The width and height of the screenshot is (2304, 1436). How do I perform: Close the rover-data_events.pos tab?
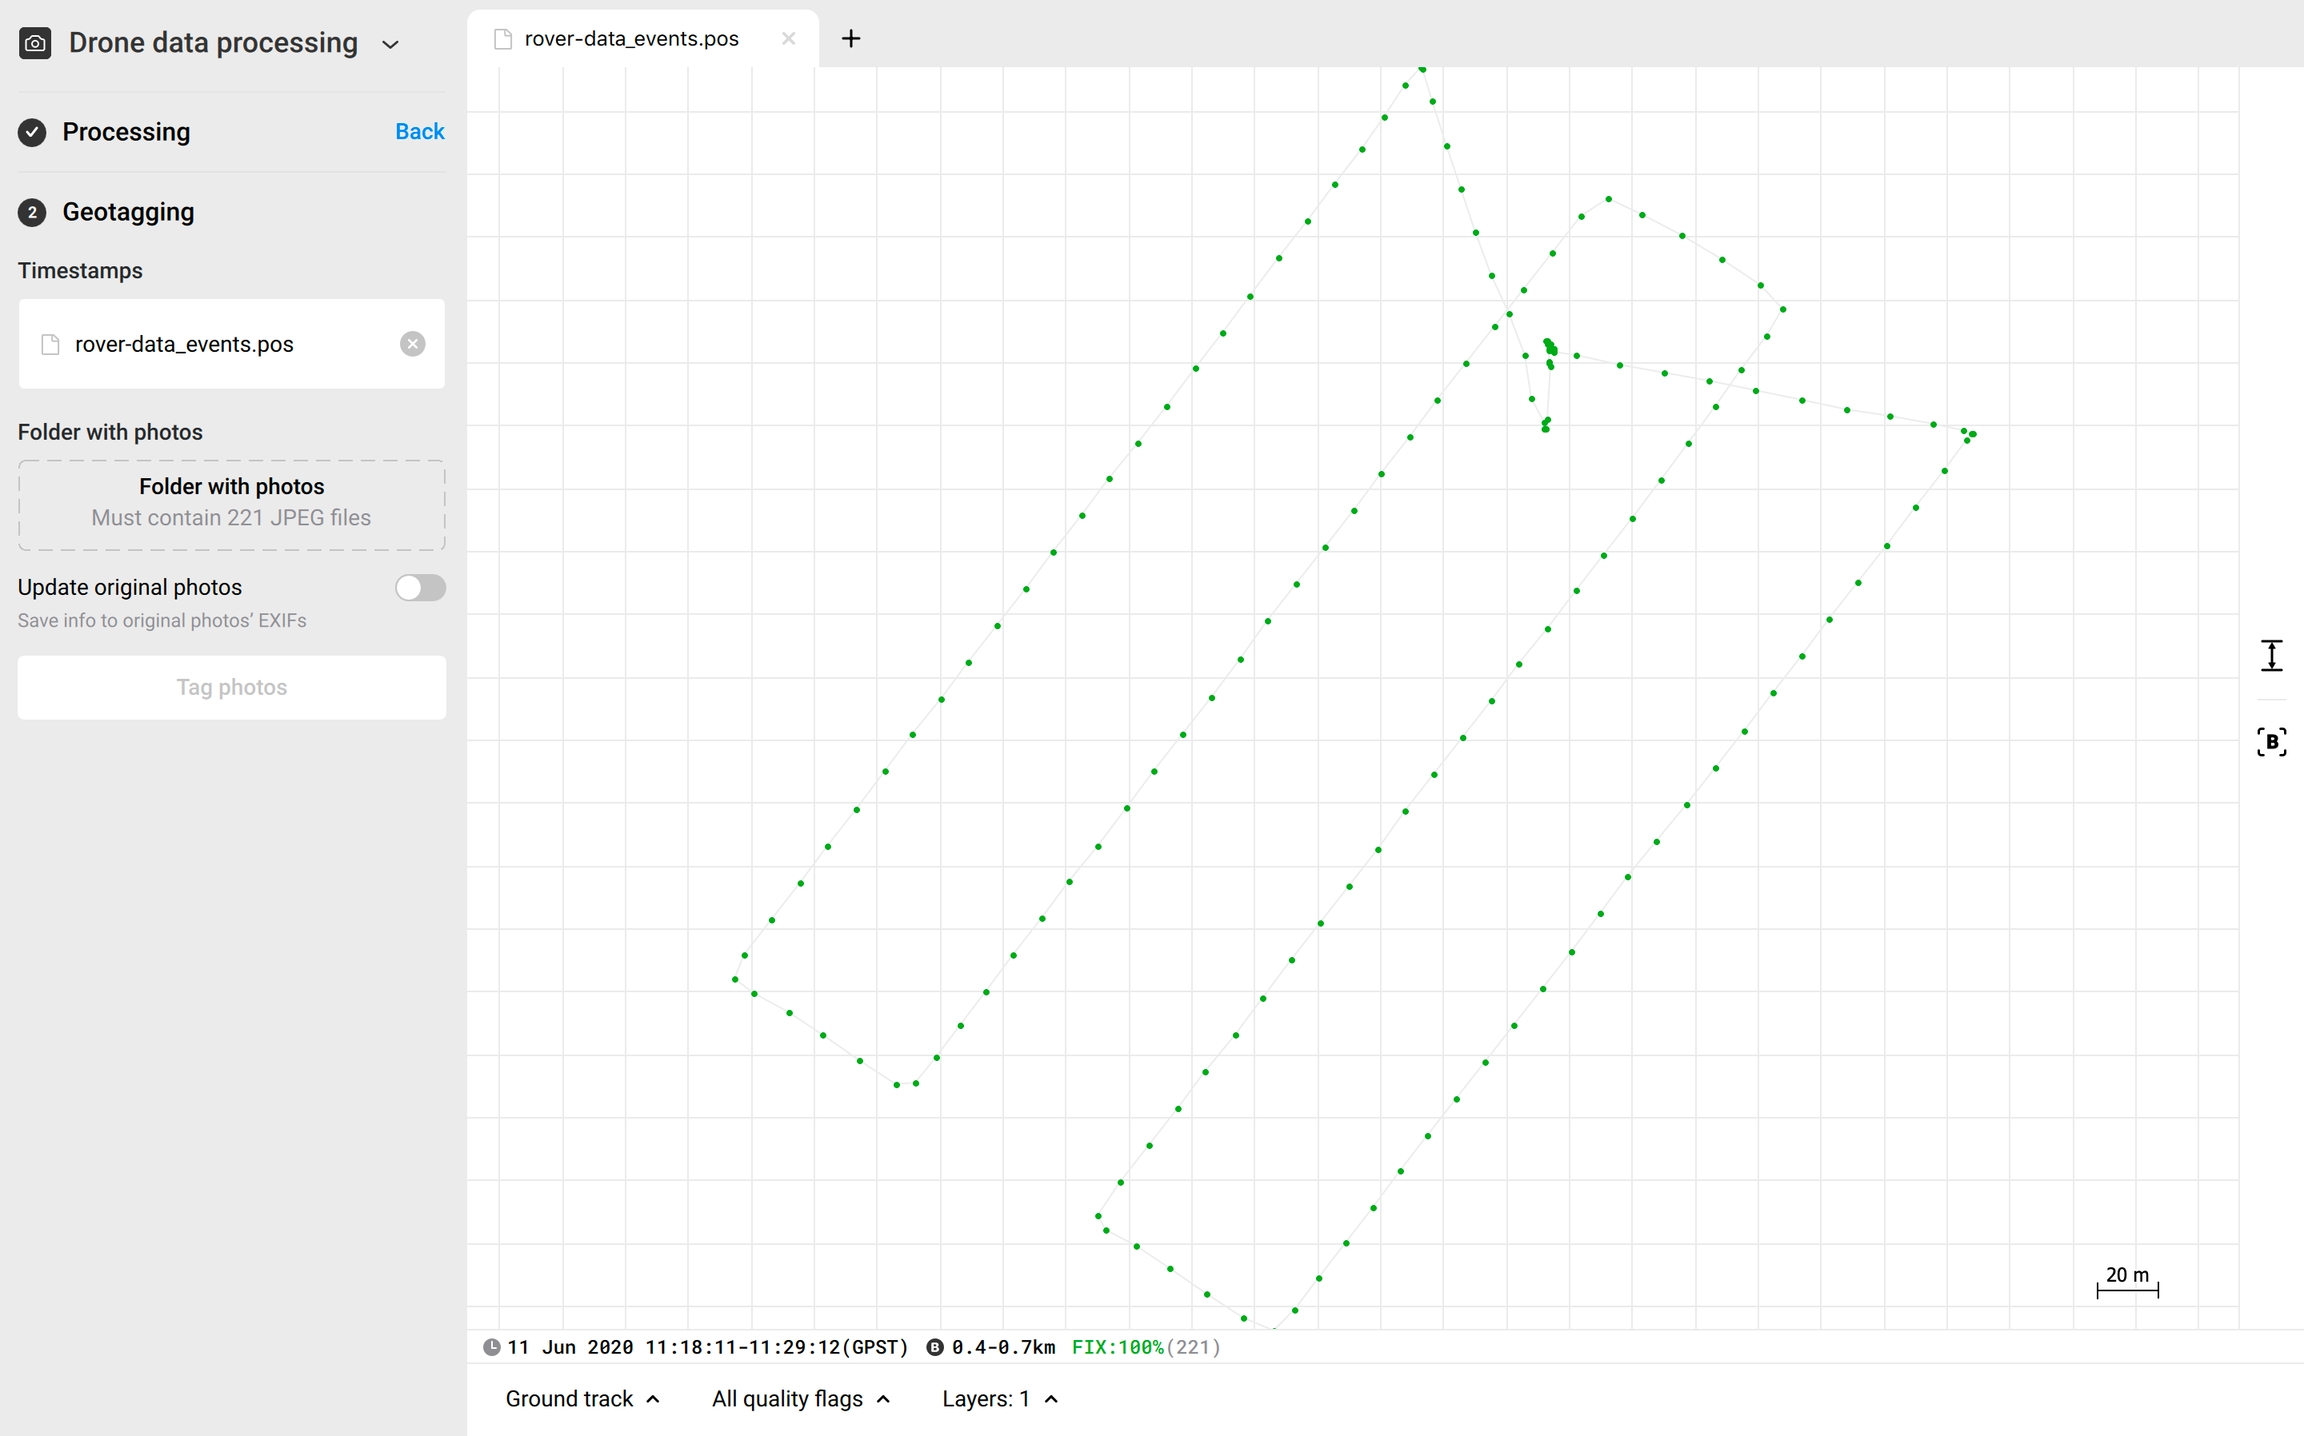788,39
